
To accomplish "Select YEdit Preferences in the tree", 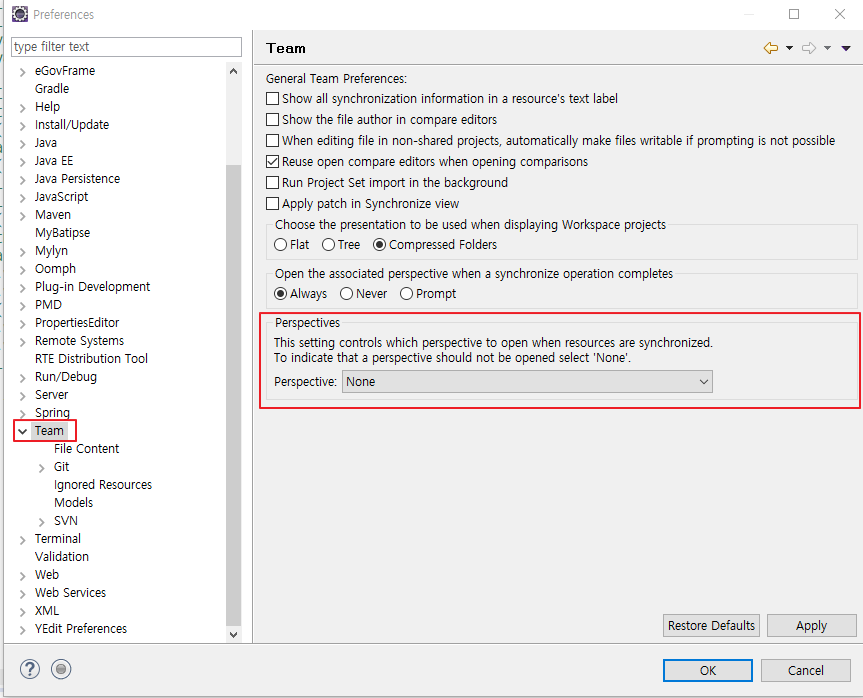I will pos(81,629).
